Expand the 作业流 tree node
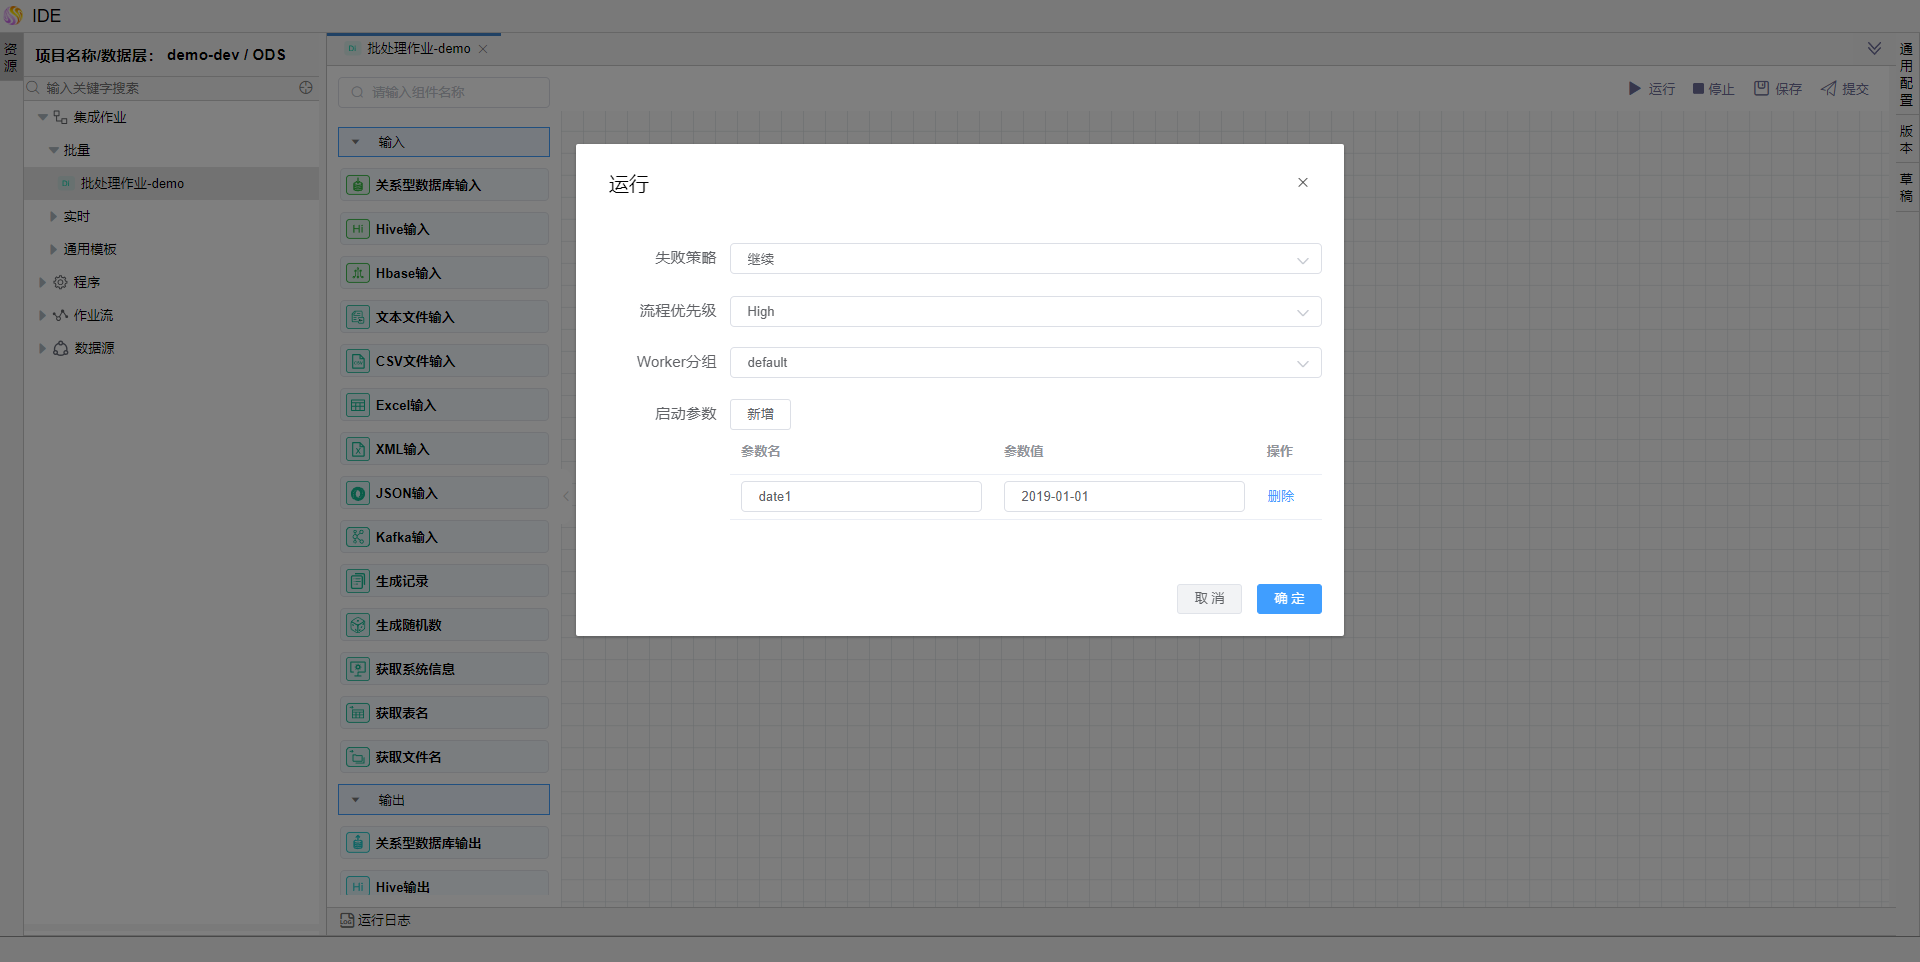 (42, 315)
